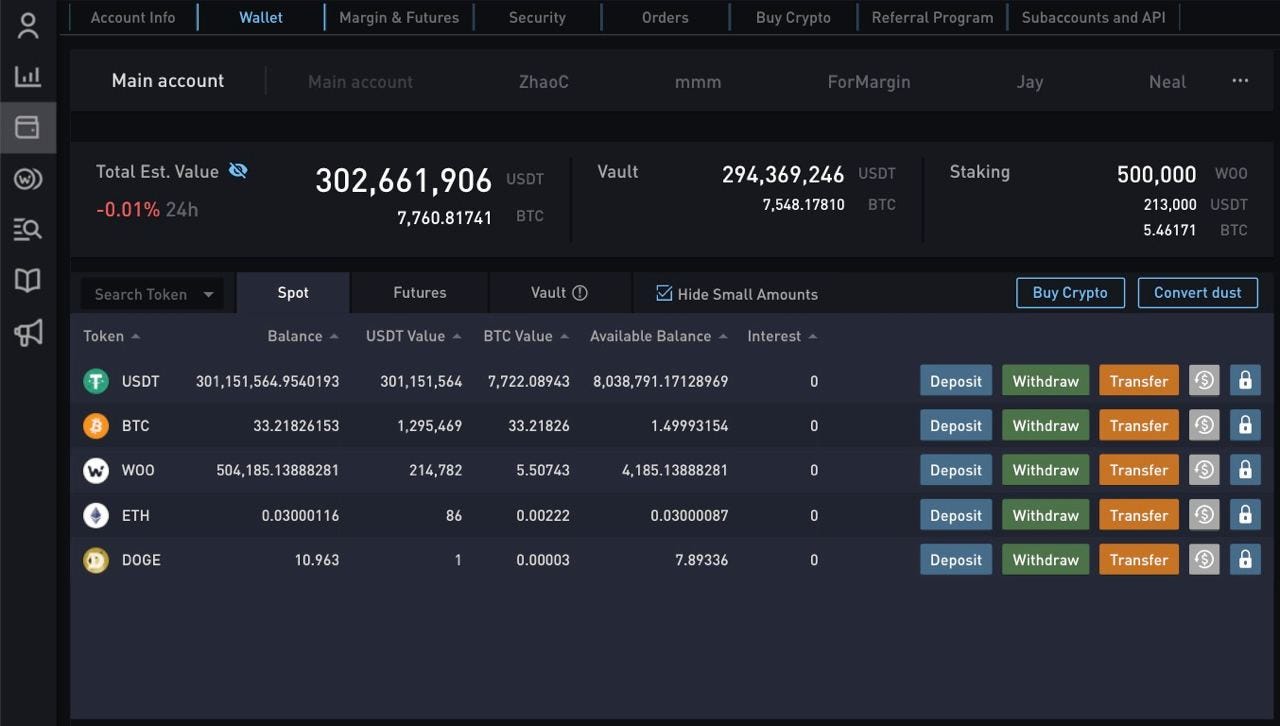Open the trading chart icon in sidebar
The image size is (1280, 726).
28,76
